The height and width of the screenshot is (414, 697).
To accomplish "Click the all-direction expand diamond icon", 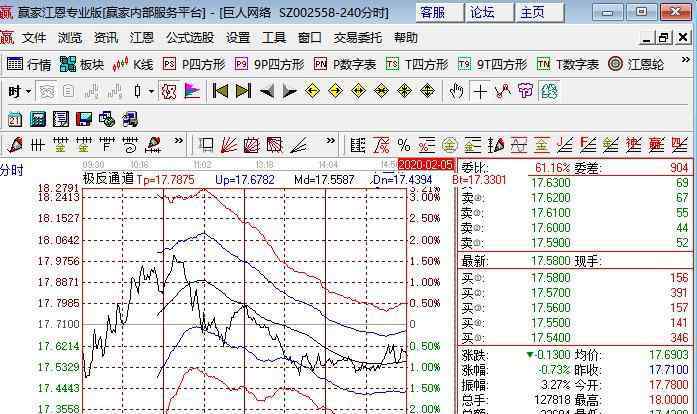I will coord(427,91).
